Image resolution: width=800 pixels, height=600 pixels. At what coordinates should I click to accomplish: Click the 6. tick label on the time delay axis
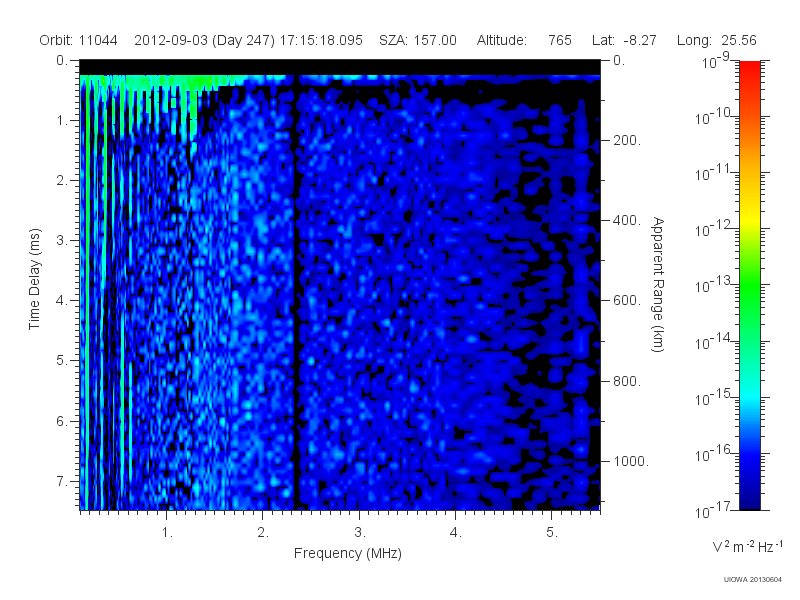(61, 421)
